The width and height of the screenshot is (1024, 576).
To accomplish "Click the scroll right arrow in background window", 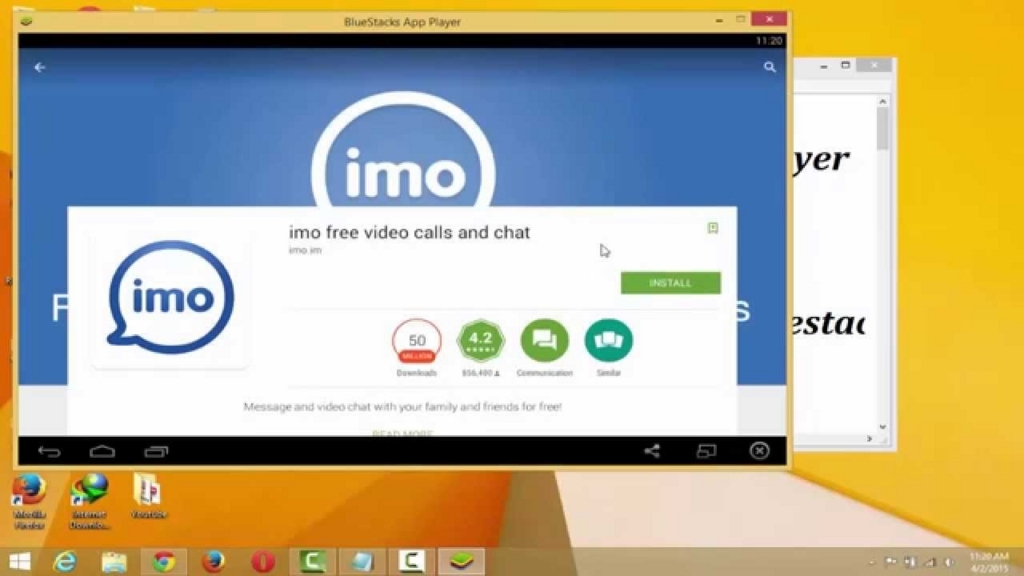I will pyautogui.click(x=869, y=439).
